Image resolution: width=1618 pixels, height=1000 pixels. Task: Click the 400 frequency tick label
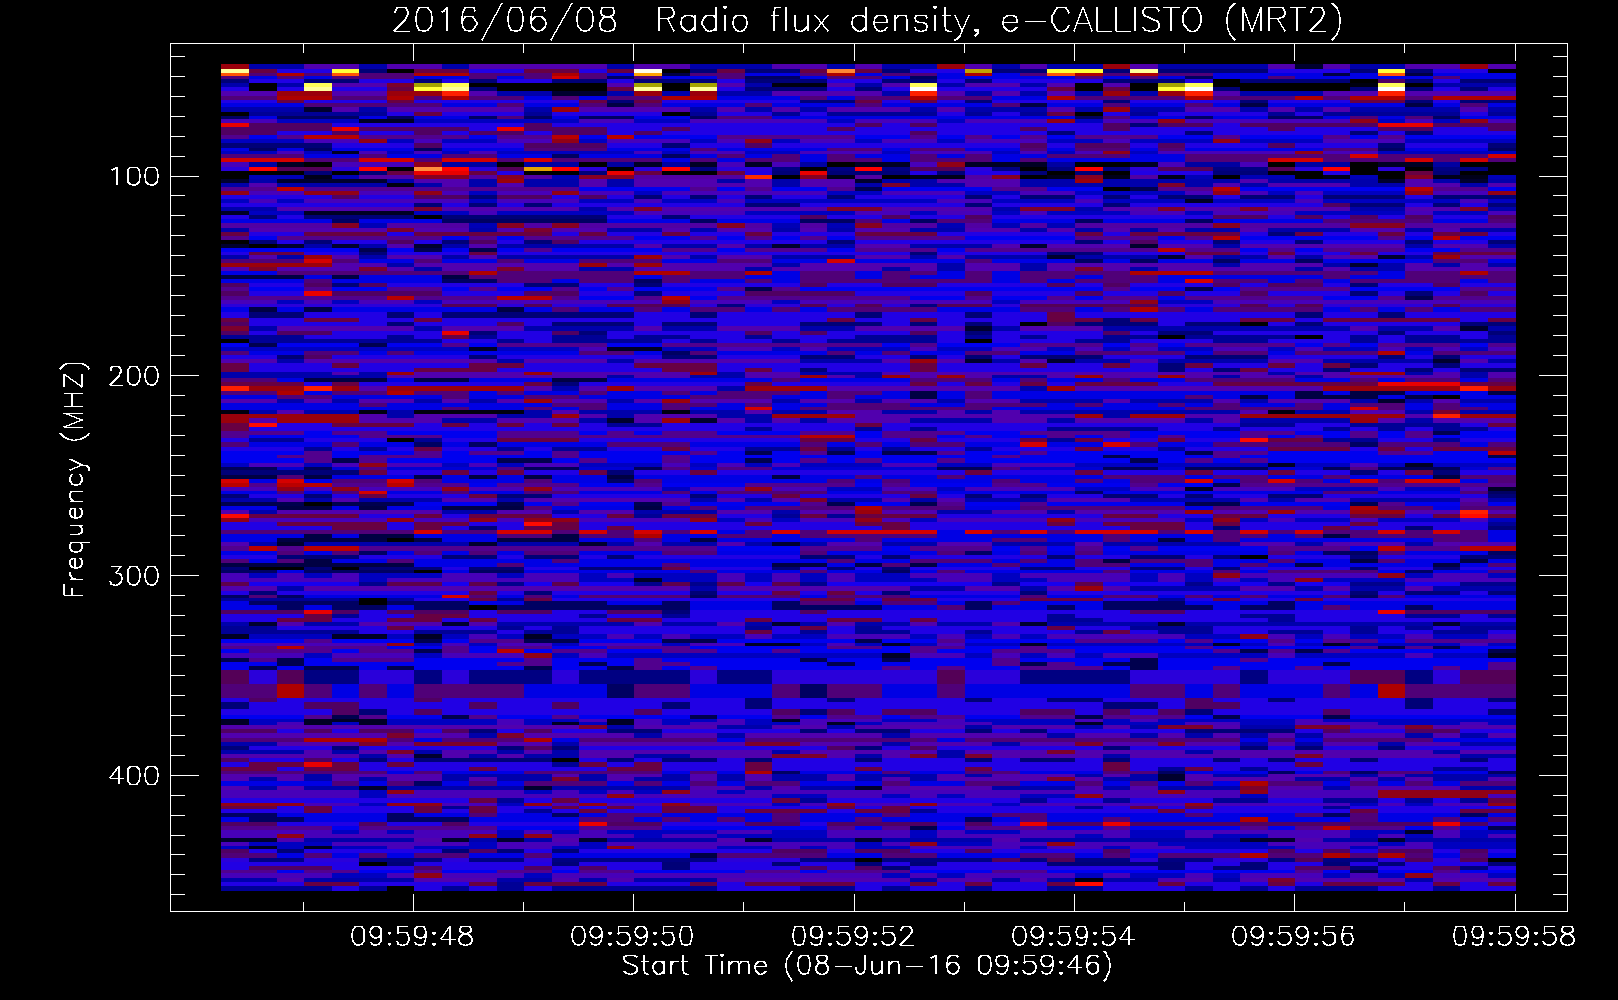pos(135,777)
